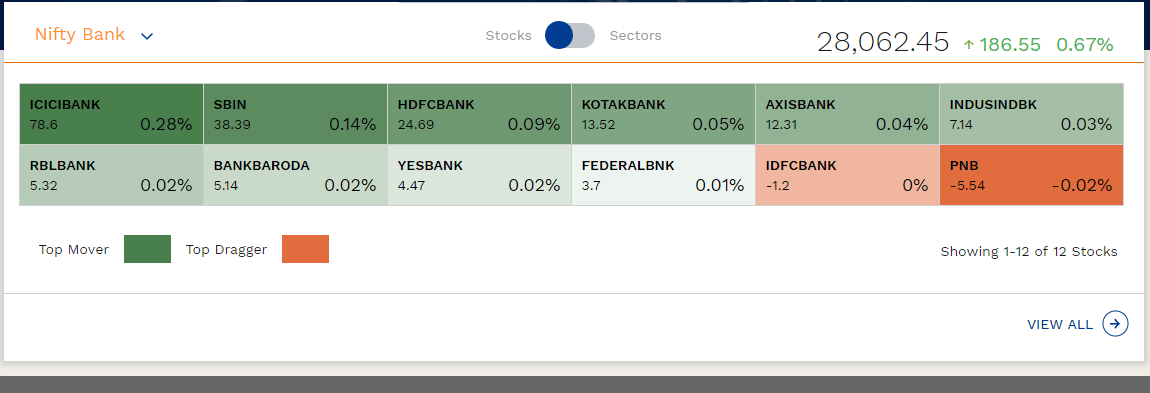Viewport: 1150px width, 393px height.
Task: Click the 28,062.45 index value
Action: coord(883,43)
